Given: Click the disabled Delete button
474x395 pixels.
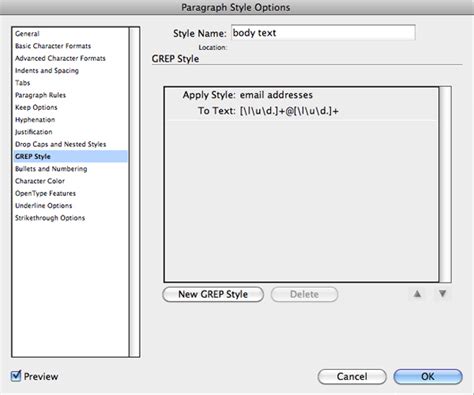Looking at the screenshot, I should 304,294.
